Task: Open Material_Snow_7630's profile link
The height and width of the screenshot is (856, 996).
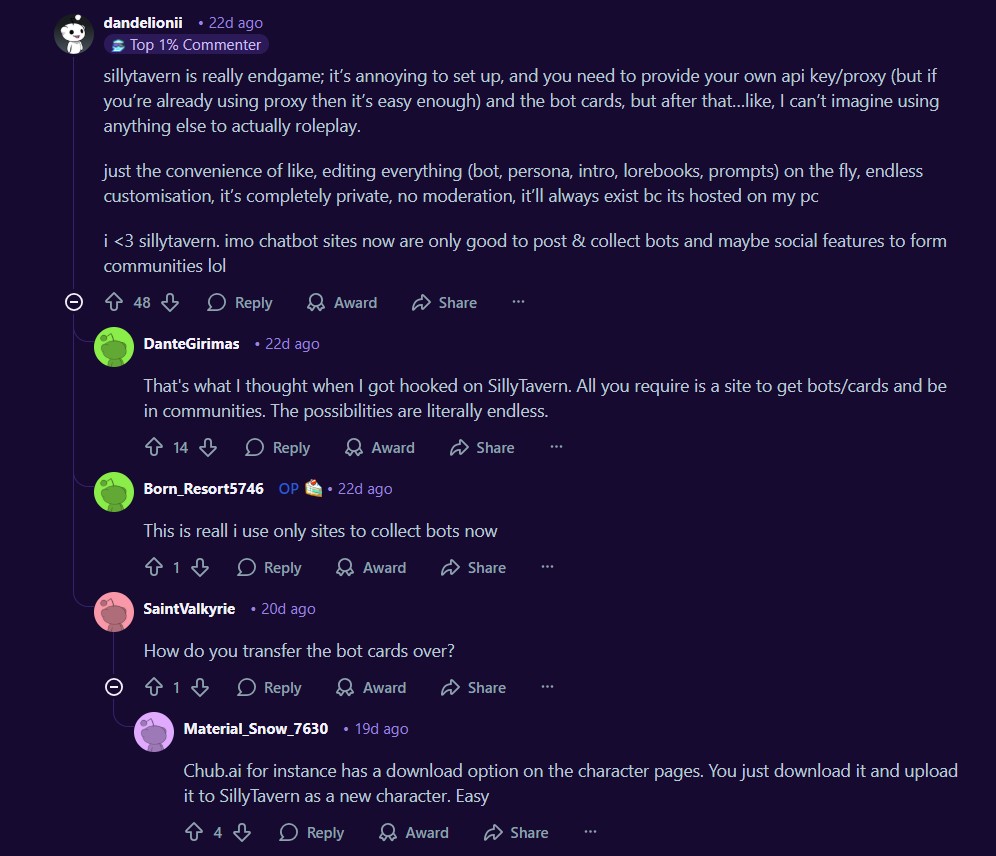Action: tap(256, 728)
